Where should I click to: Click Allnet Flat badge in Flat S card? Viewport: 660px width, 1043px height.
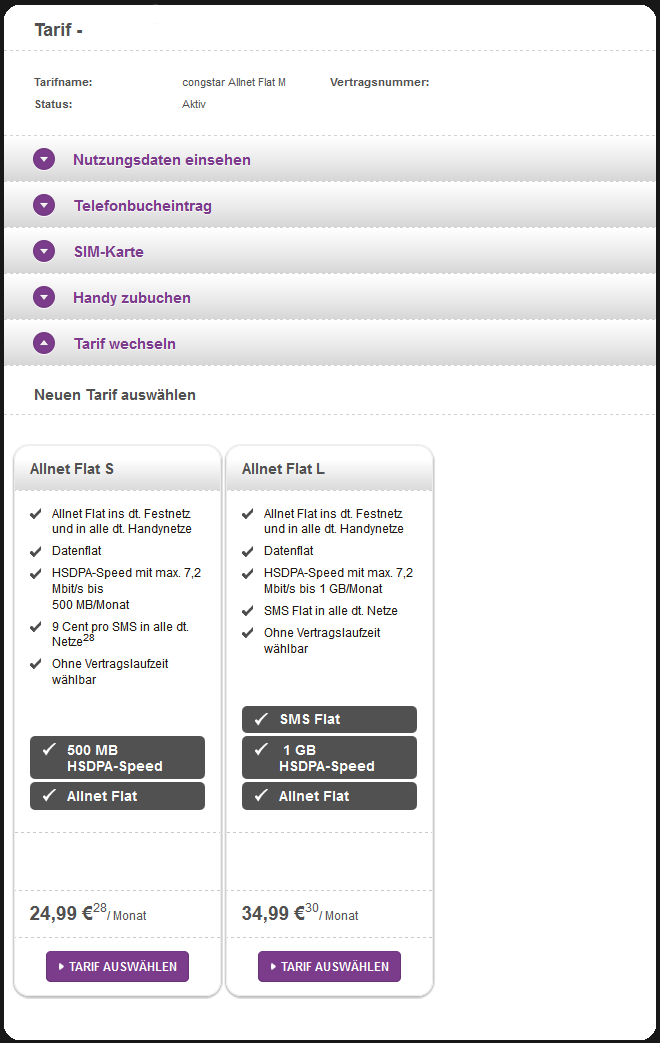[x=117, y=796]
